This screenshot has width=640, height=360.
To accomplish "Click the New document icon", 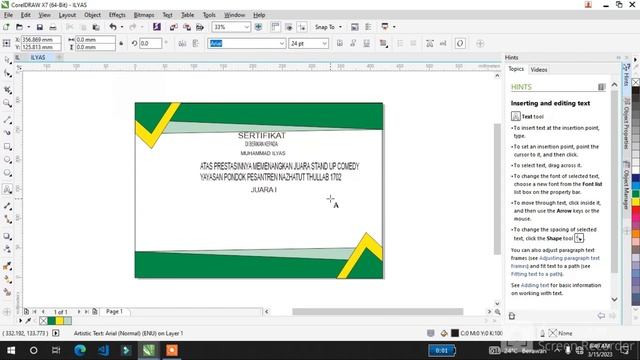I will click(6, 27).
